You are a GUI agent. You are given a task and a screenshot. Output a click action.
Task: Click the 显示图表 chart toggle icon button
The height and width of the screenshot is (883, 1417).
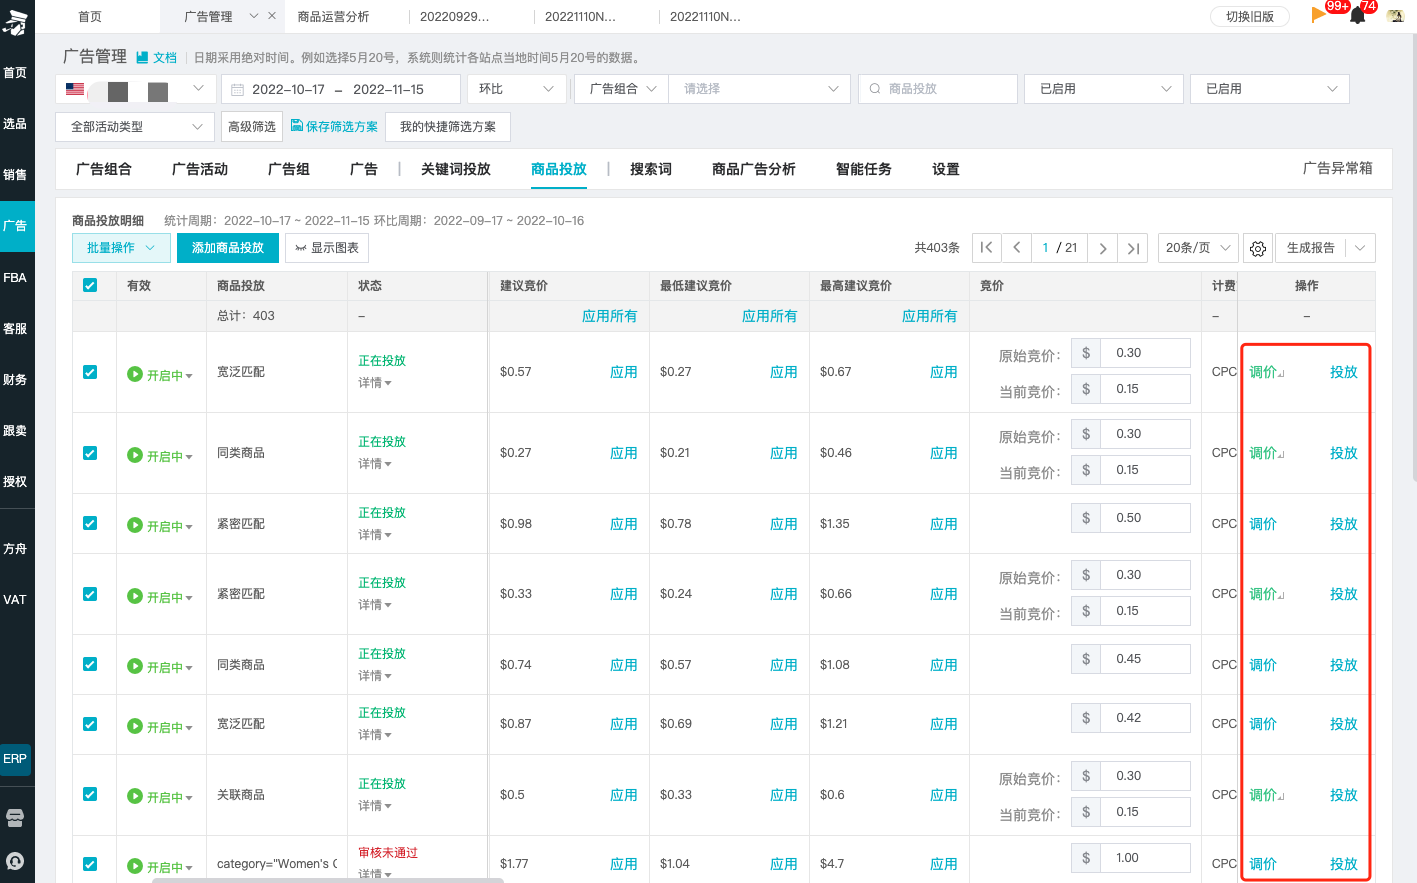327,248
